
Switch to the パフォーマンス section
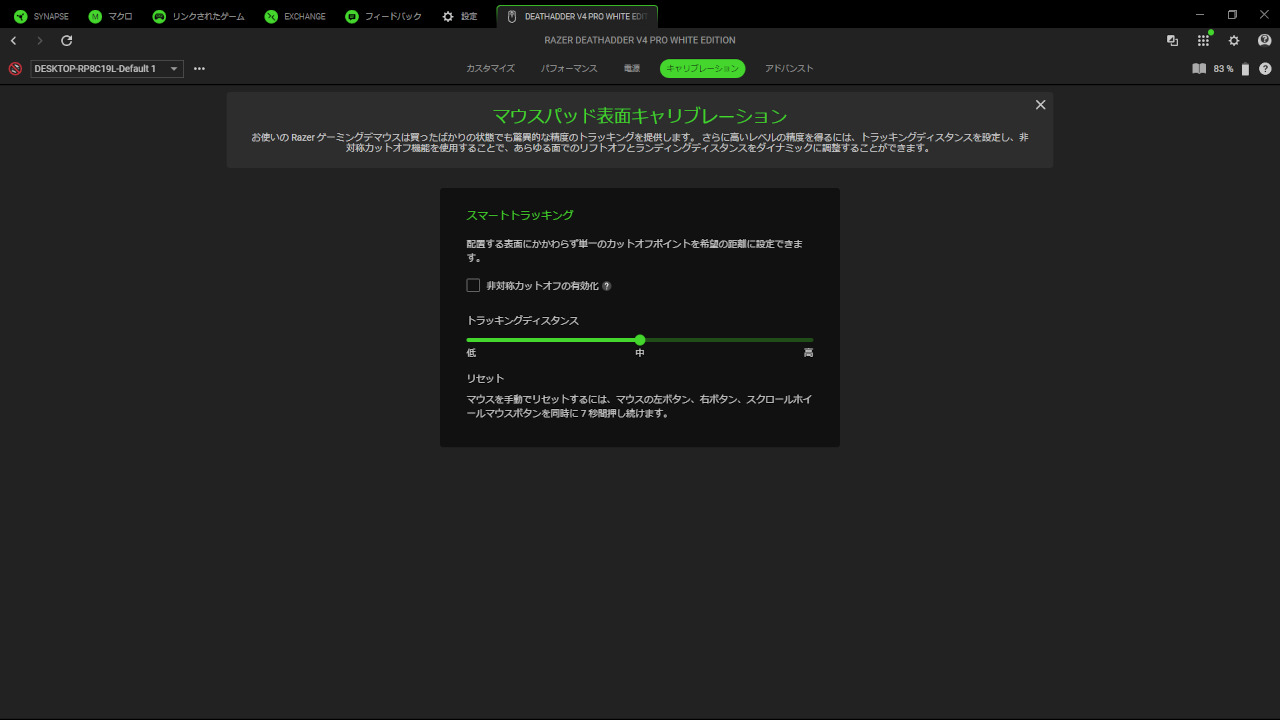569,69
